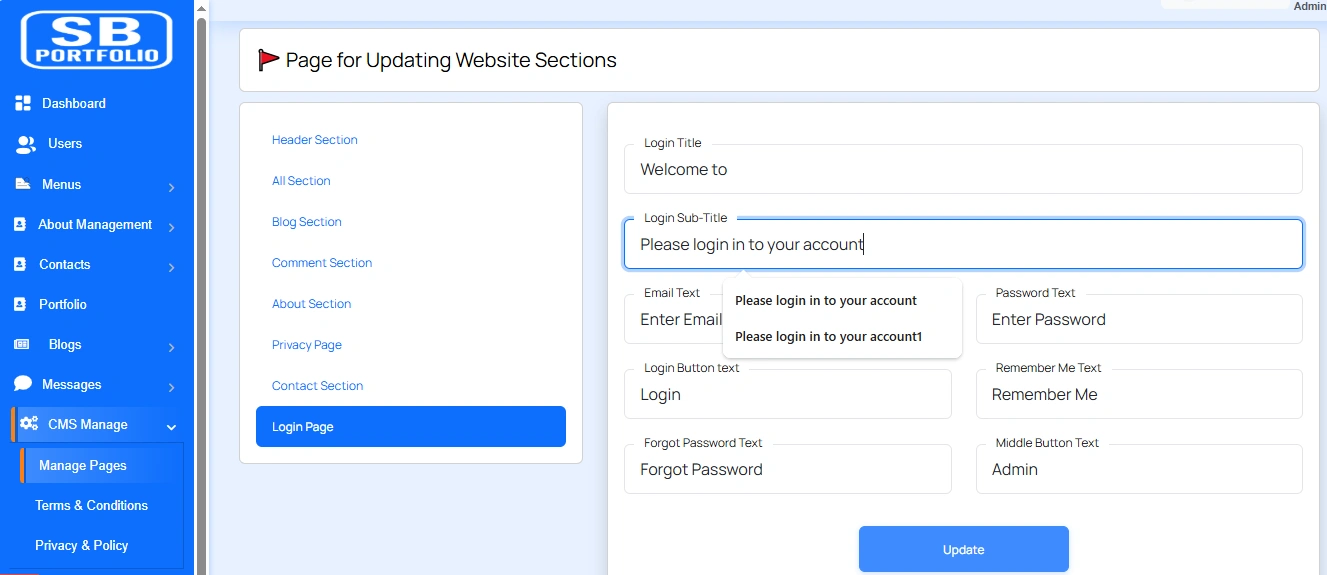Click the Blogs sidebar icon
Image resolution: width=1327 pixels, height=575 pixels.
tap(21, 344)
